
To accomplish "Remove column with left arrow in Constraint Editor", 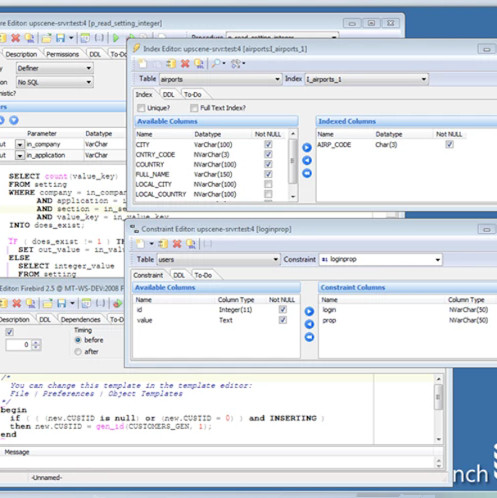I will (x=309, y=324).
